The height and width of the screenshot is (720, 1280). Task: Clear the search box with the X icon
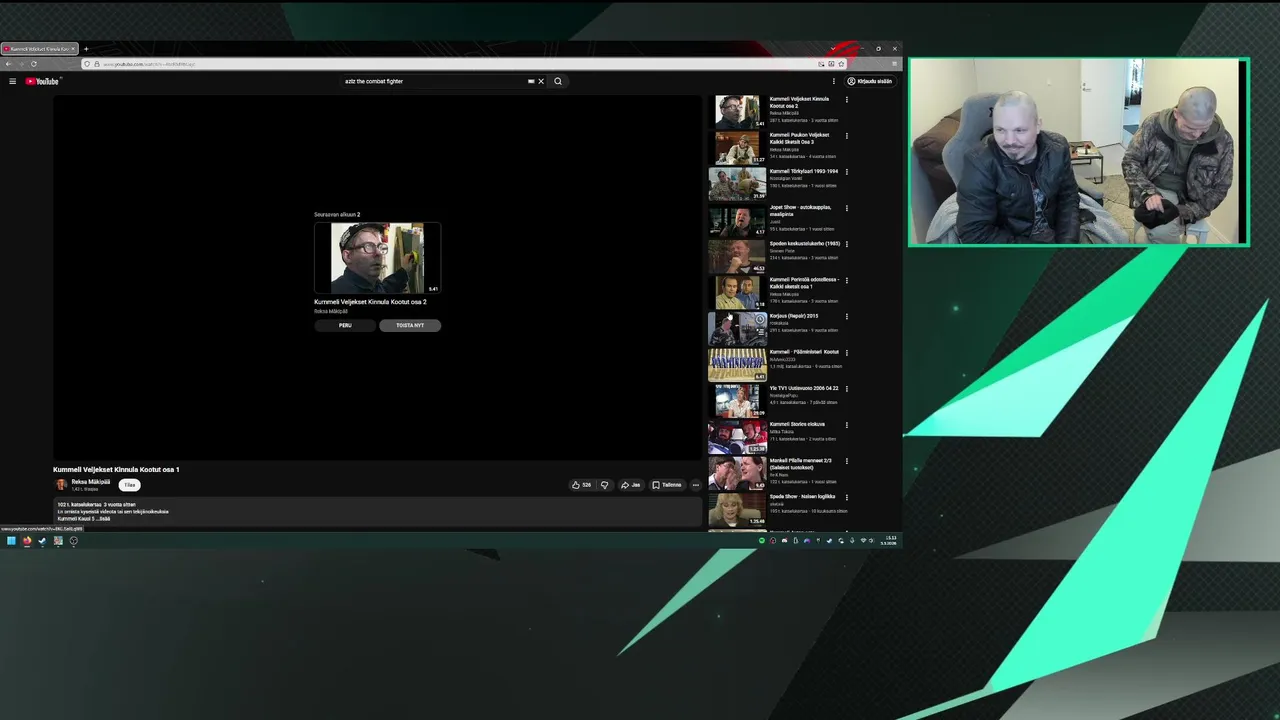pyautogui.click(x=541, y=81)
